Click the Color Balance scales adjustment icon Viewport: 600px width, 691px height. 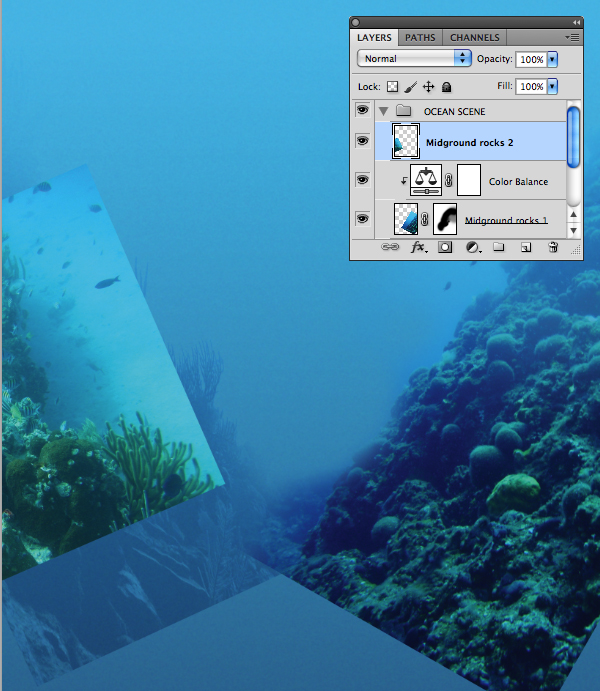click(426, 180)
